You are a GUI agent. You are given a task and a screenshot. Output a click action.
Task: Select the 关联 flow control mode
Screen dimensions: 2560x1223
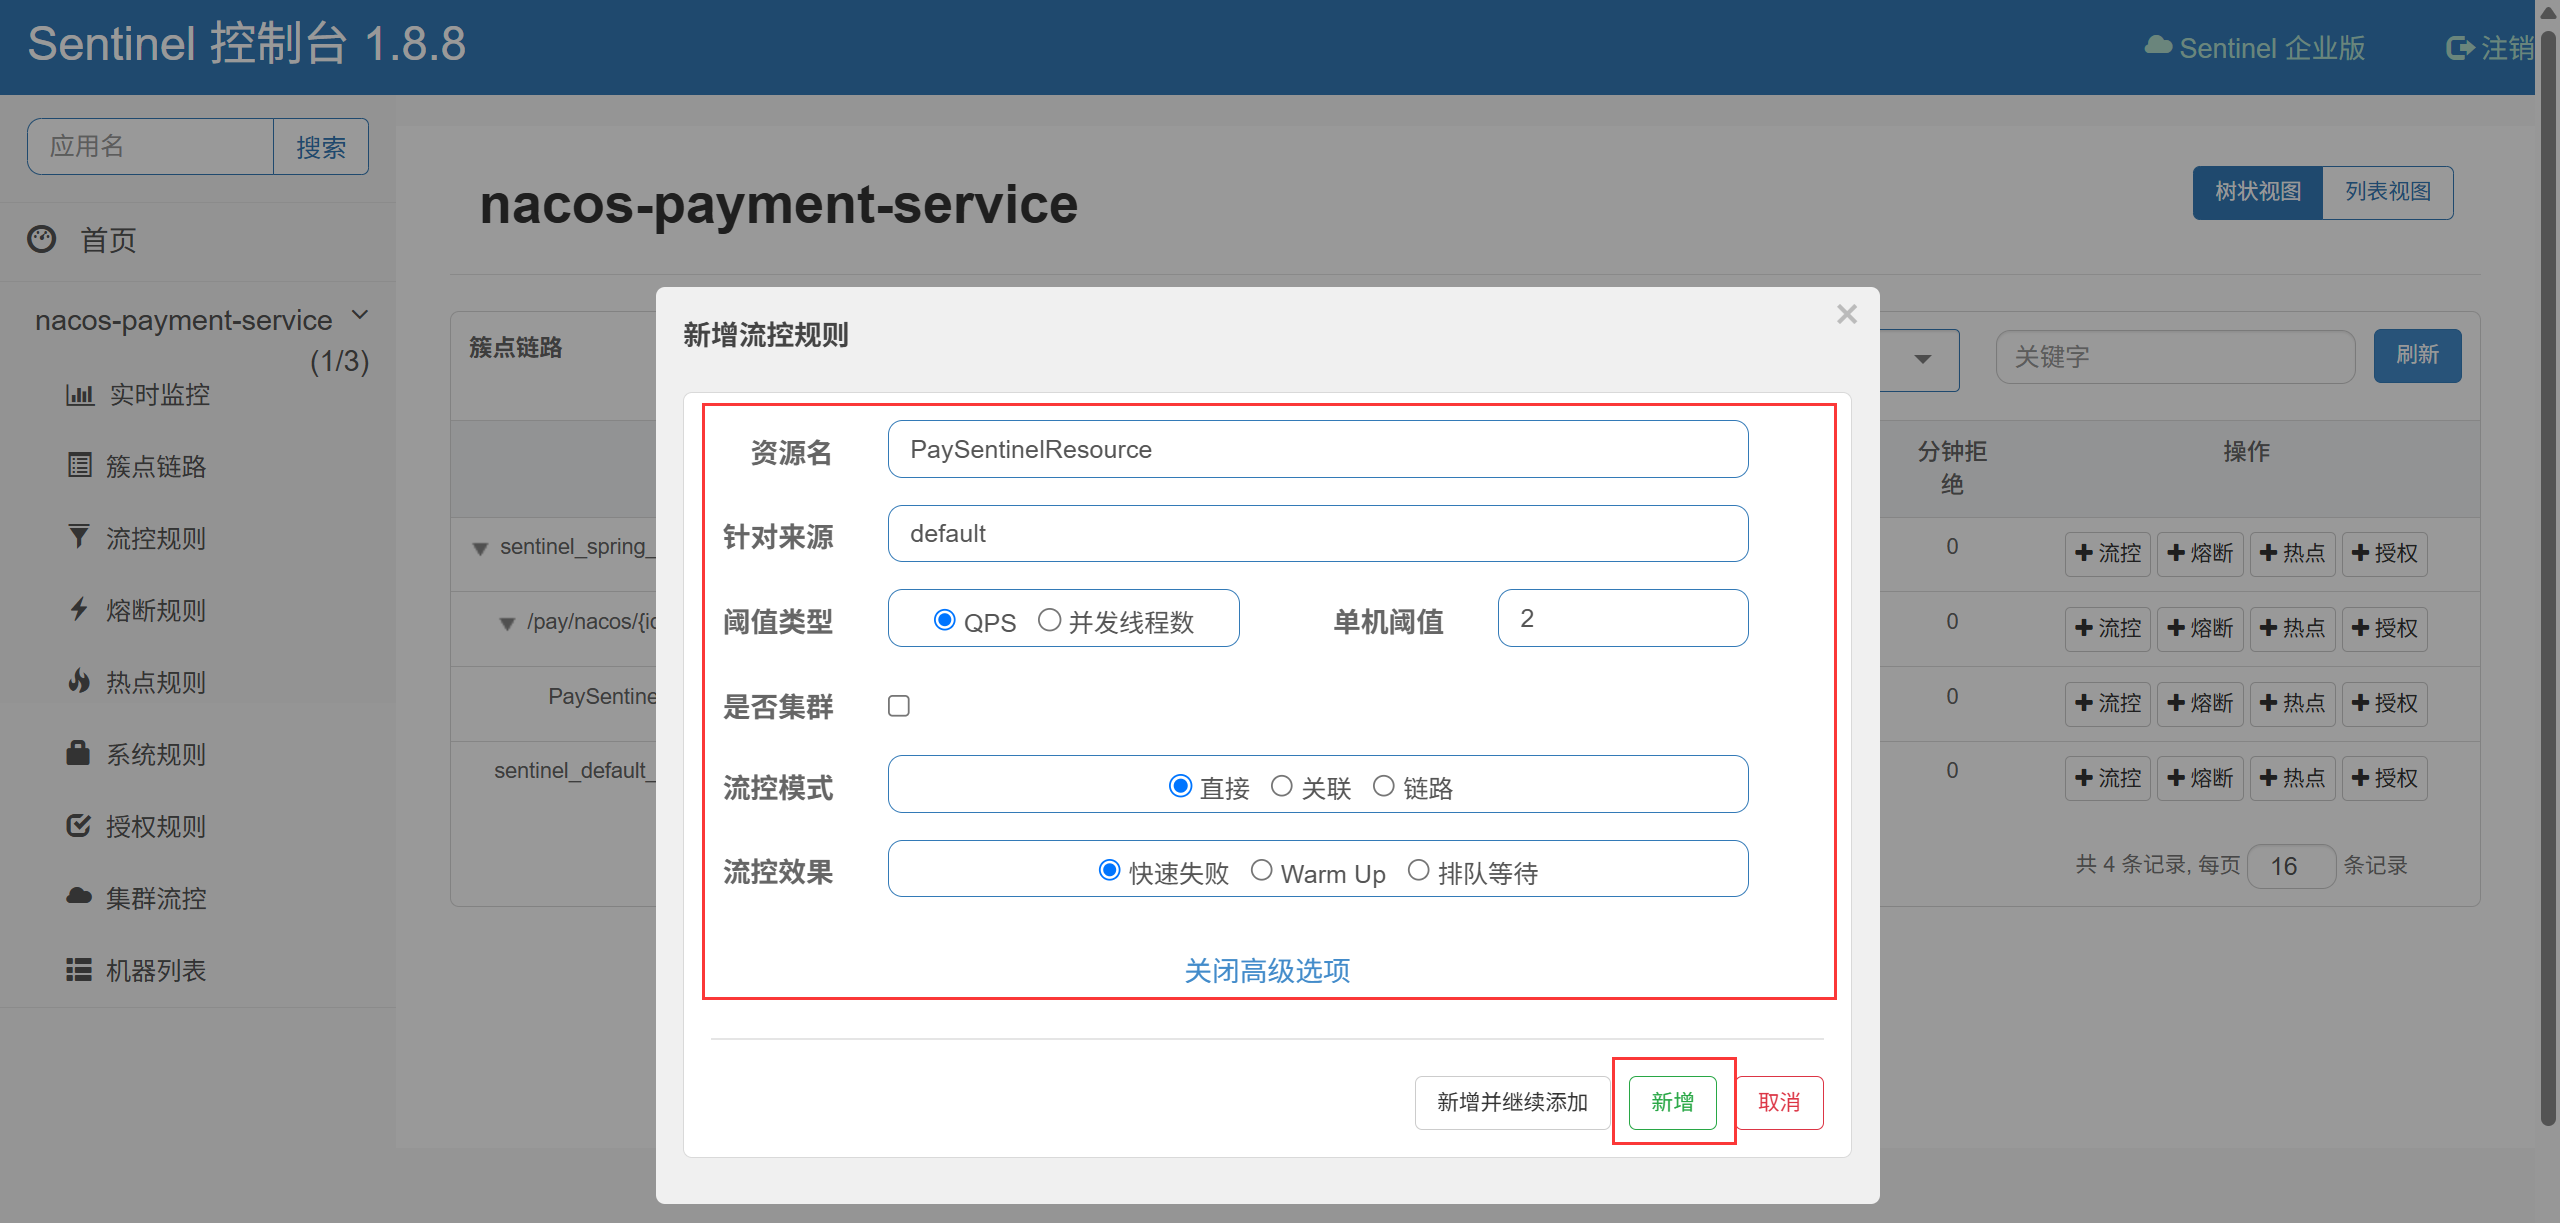tap(1282, 787)
